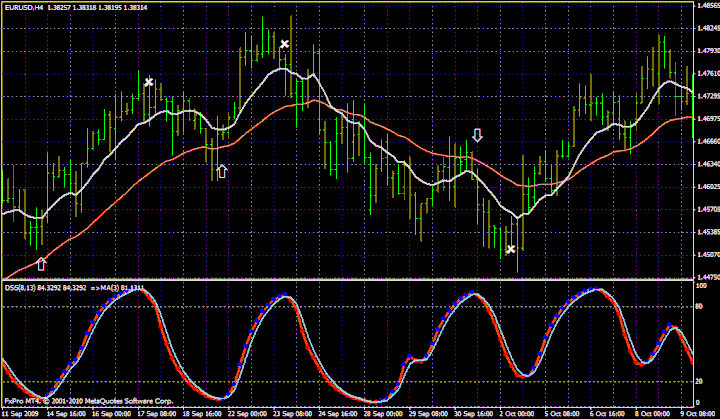Click the 2 Oct 00:00 time label
The width and height of the screenshot is (720, 419).
tap(517, 413)
